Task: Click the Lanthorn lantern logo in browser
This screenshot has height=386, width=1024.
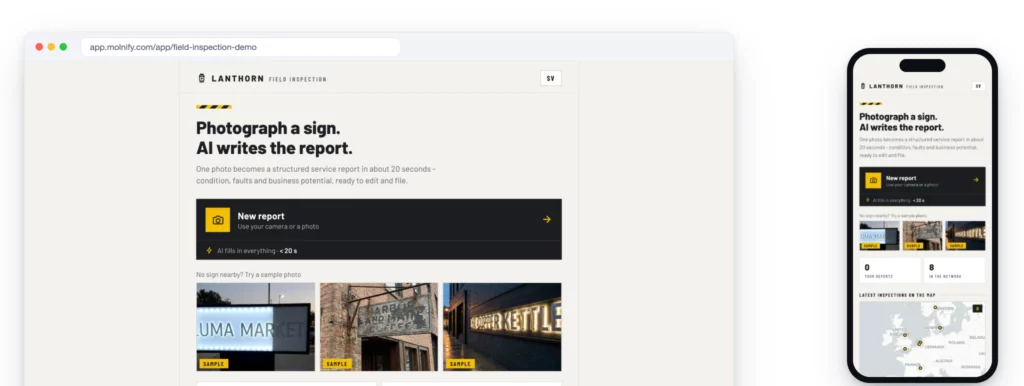Action: [x=201, y=78]
